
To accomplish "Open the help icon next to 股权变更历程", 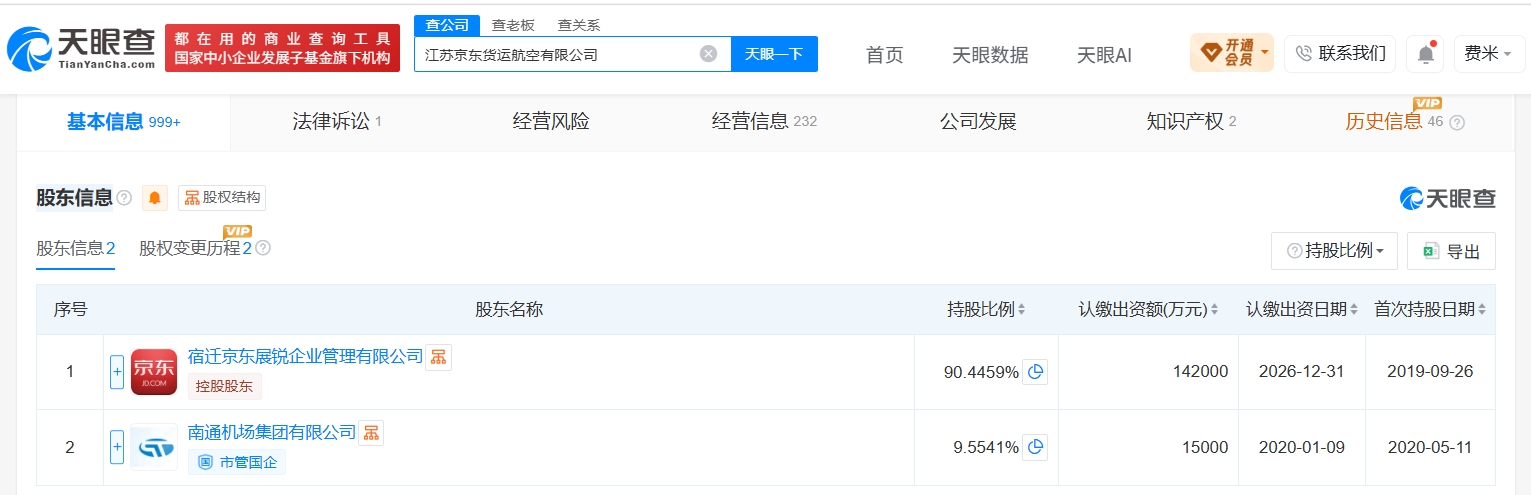I will click(x=263, y=248).
